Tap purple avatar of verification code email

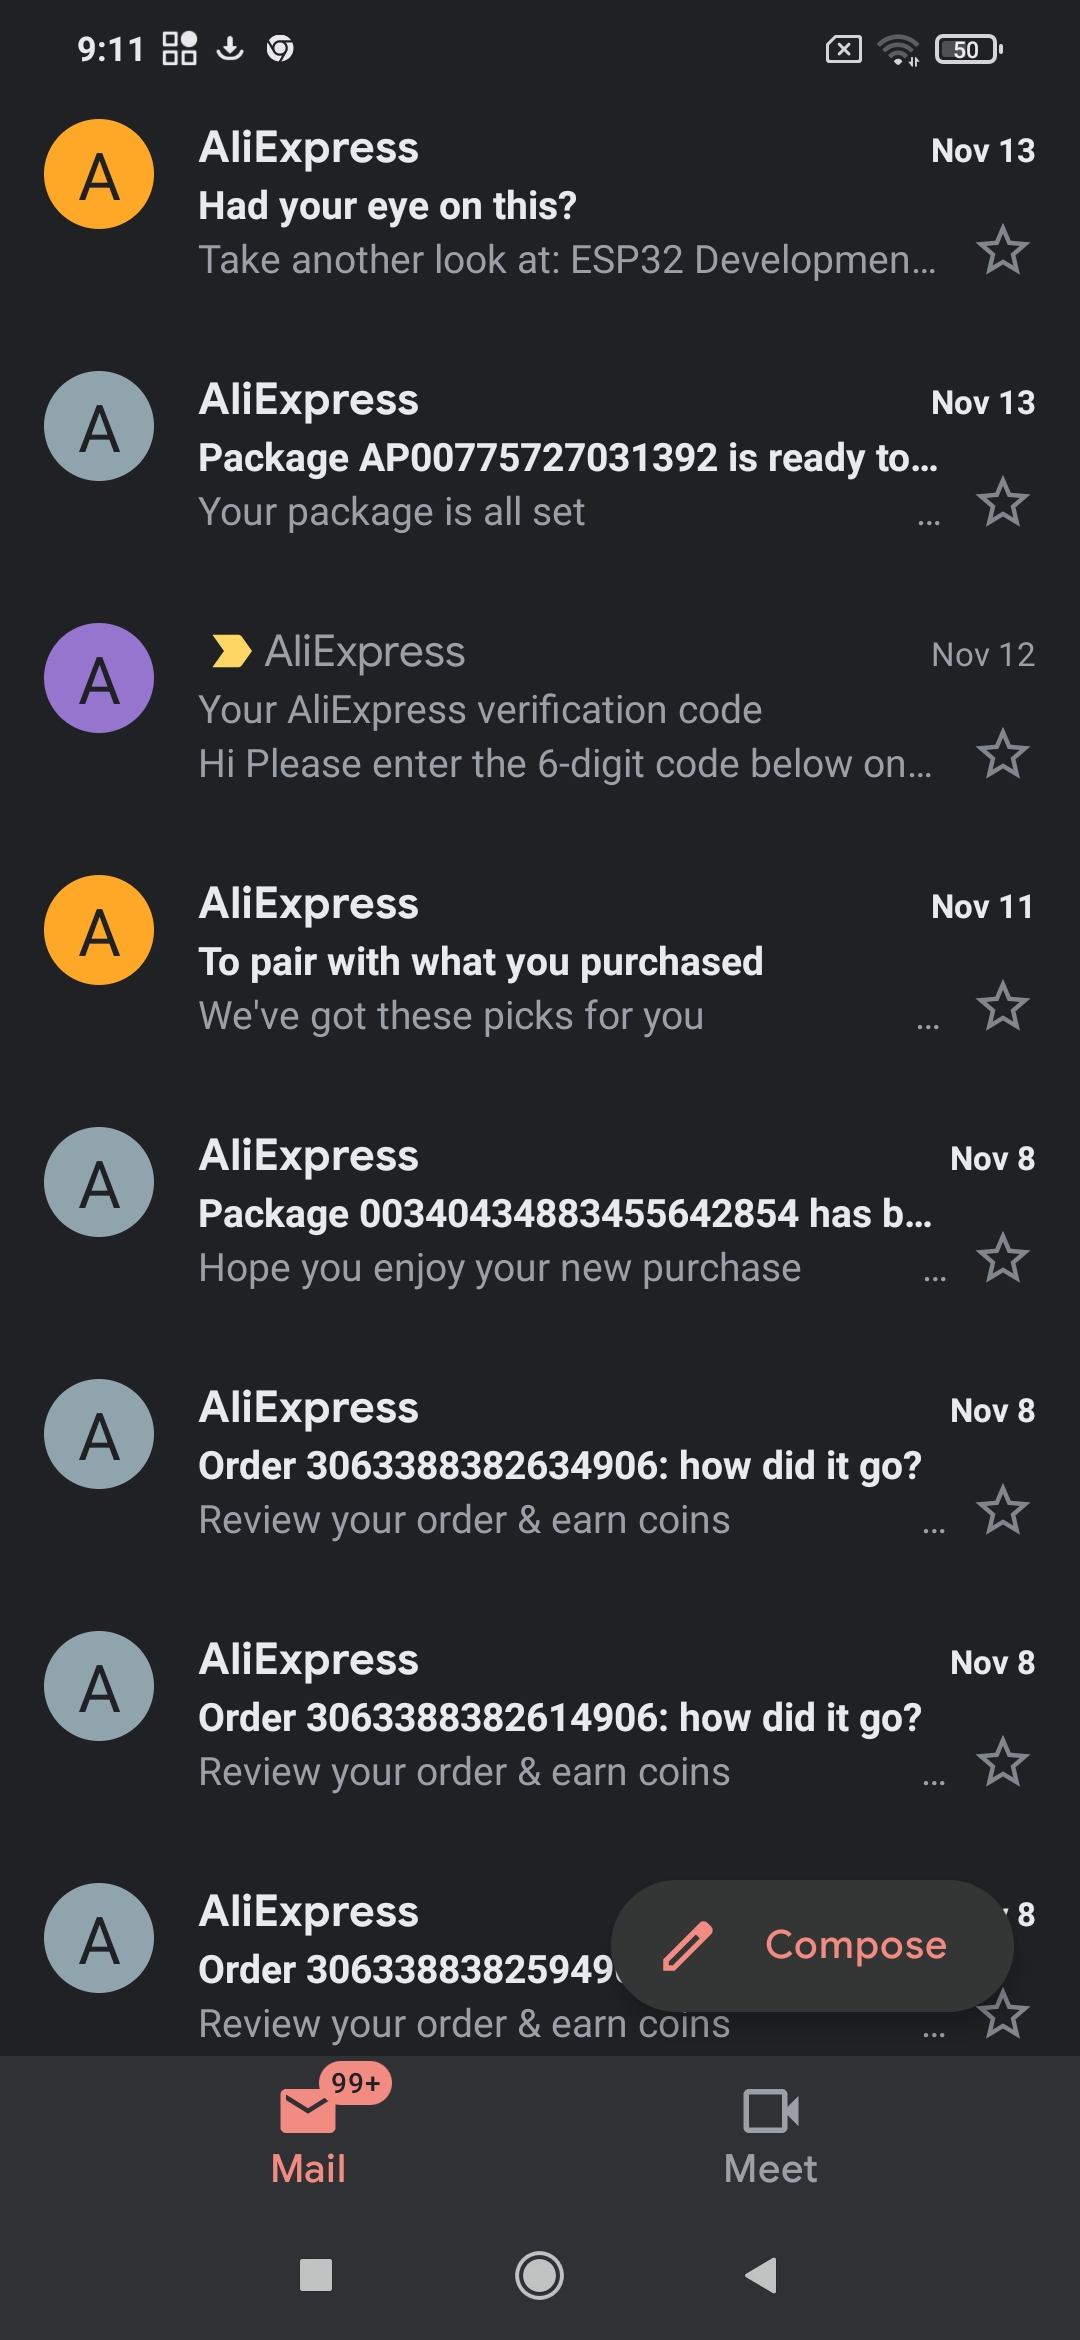[99, 679]
